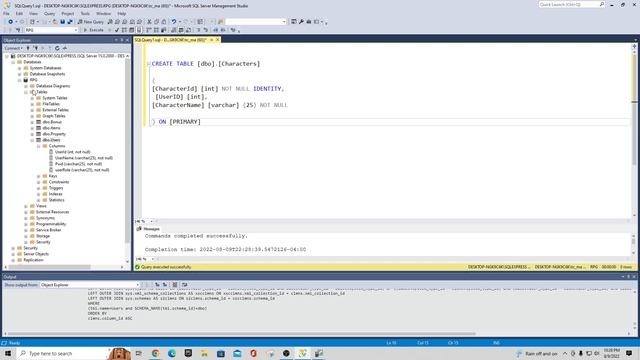Select the Pwd (varchar(25), not null) column
The image size is (640, 360).
(78, 164)
